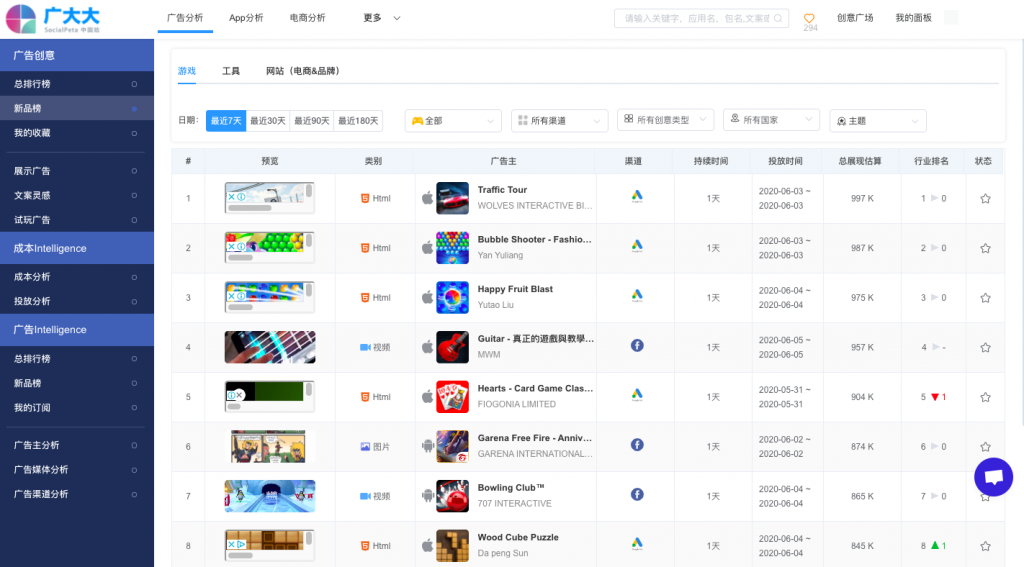Click Facebook channel icon for Garena Free Fire

click(x=637, y=445)
